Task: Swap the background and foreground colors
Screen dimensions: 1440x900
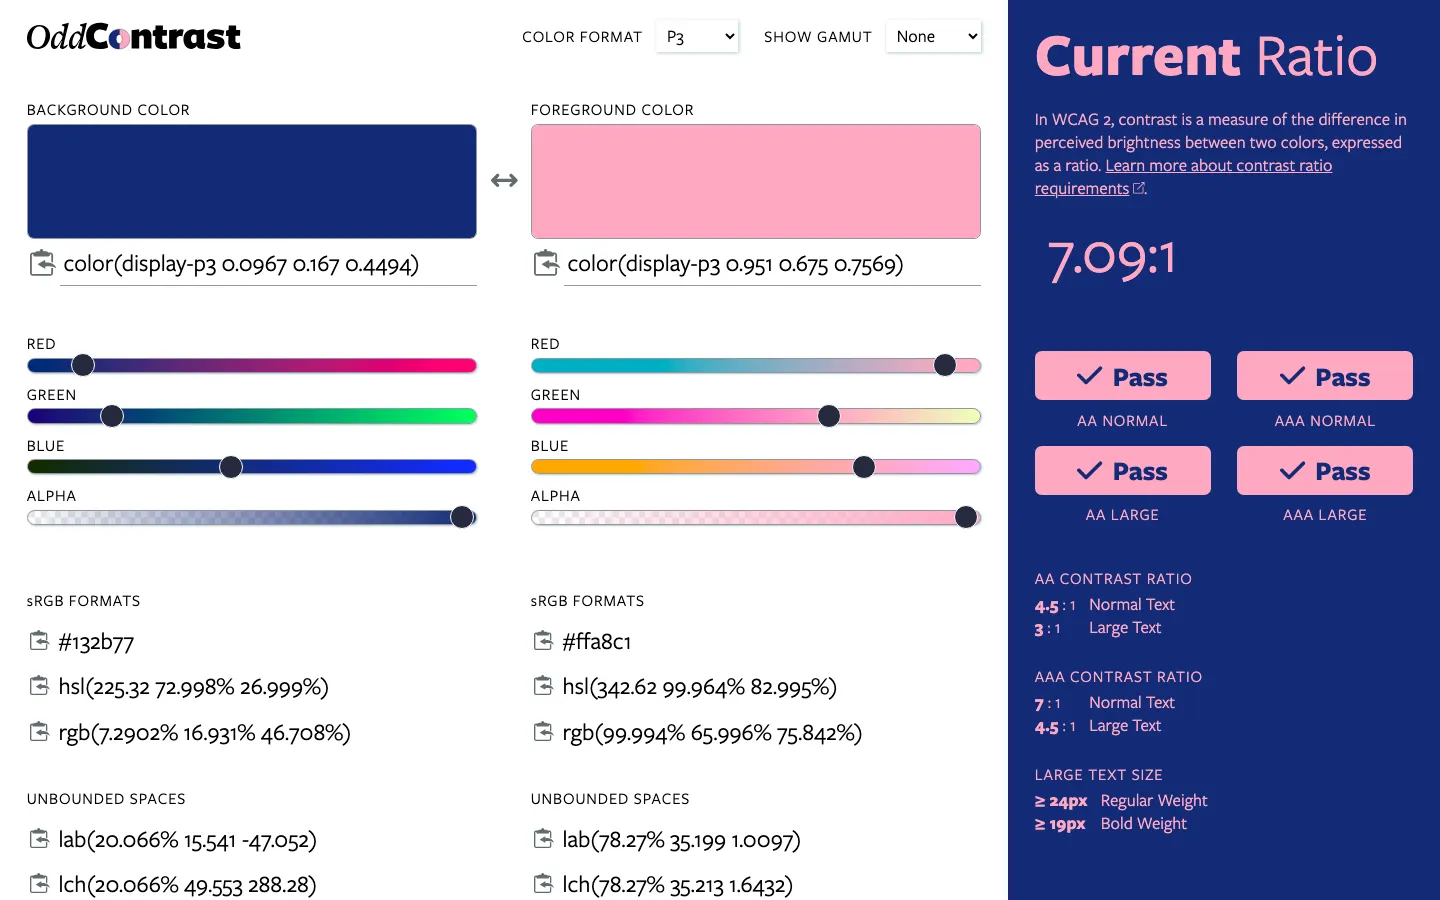Action: coord(504,181)
